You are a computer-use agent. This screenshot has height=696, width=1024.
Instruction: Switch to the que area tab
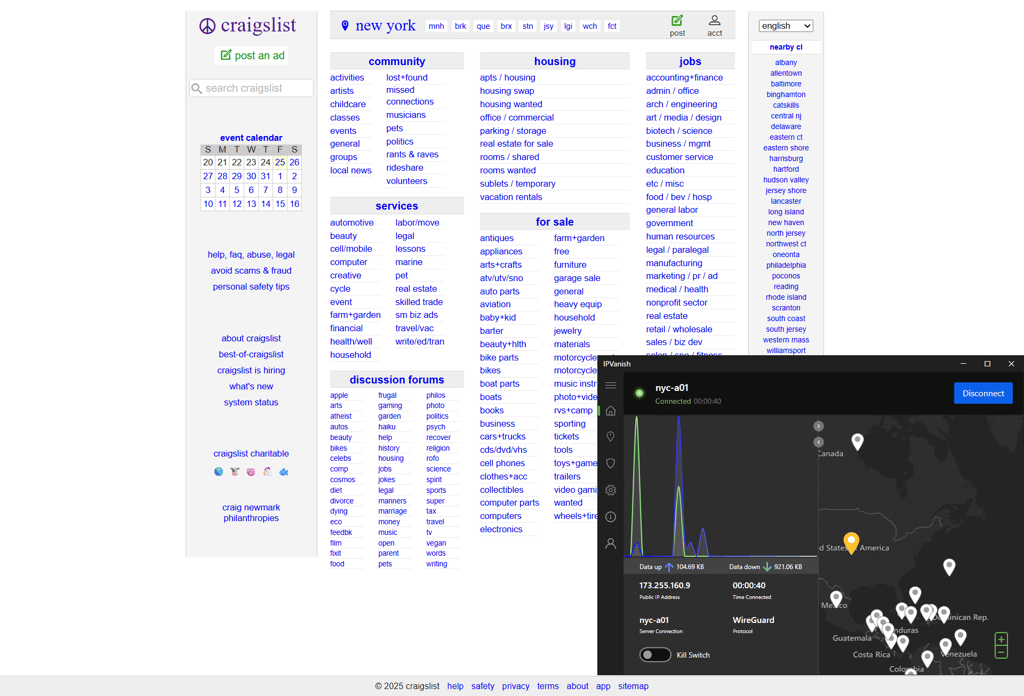coord(483,26)
